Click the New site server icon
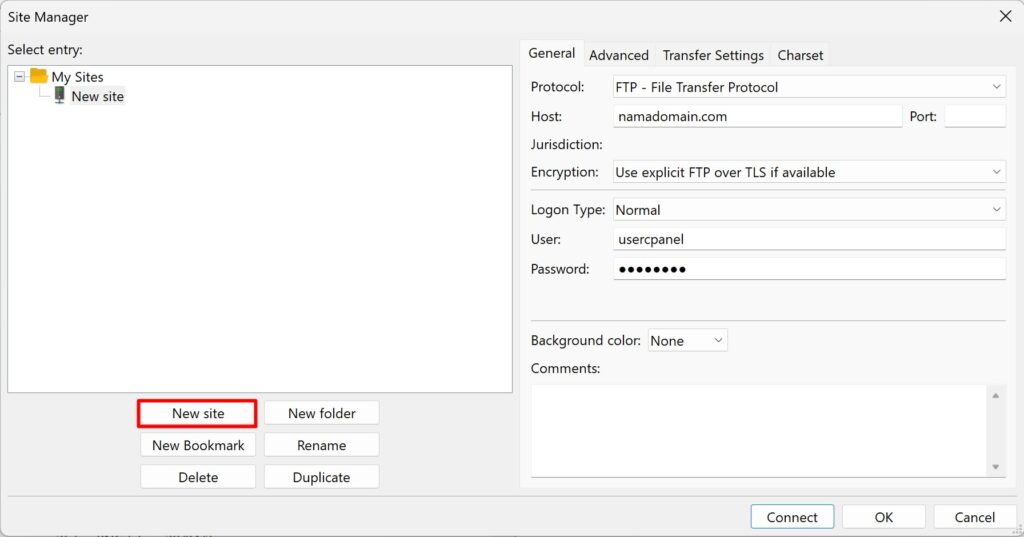Screen dimensions: 1024x537 point(59,95)
